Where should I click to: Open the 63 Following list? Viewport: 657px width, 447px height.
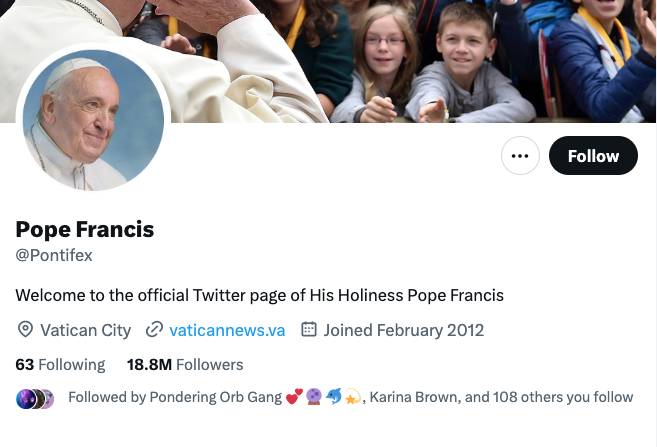(x=60, y=364)
